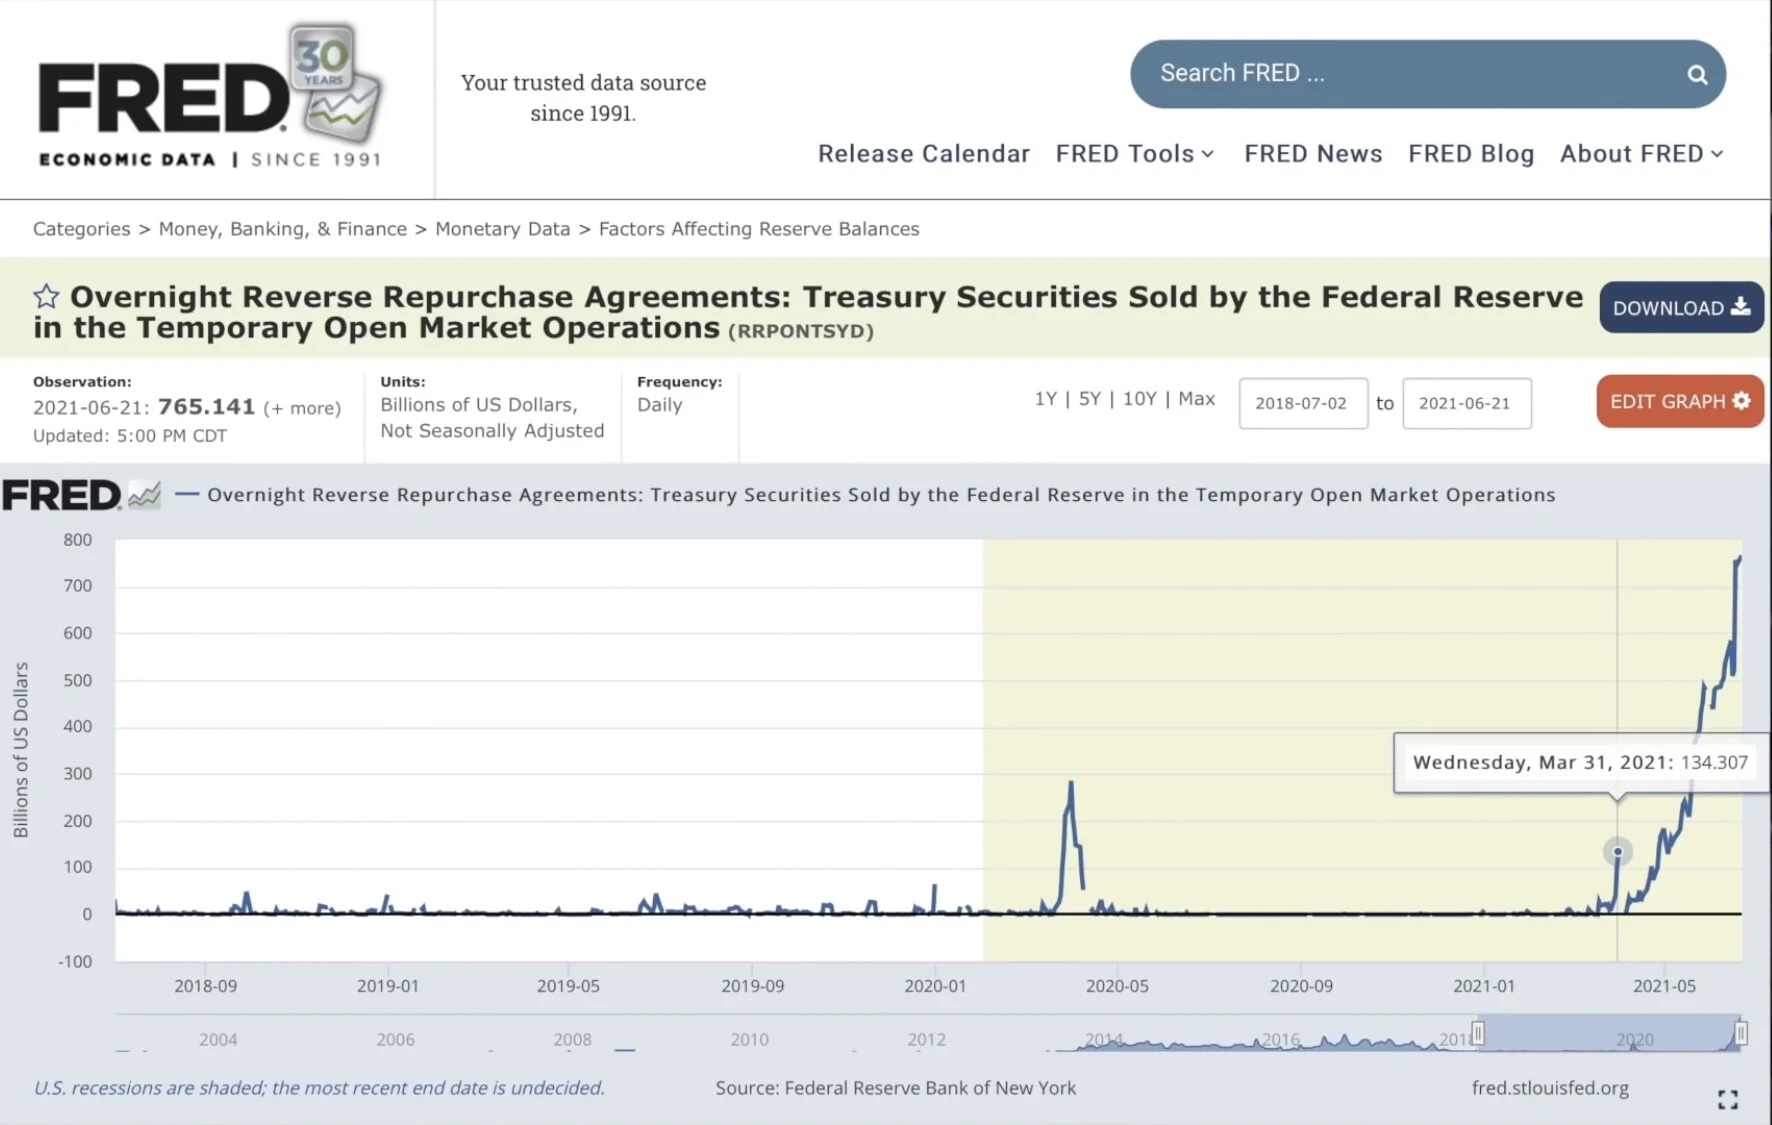Click 'Source: Federal Reserve Bank of New York'

click(896, 1088)
